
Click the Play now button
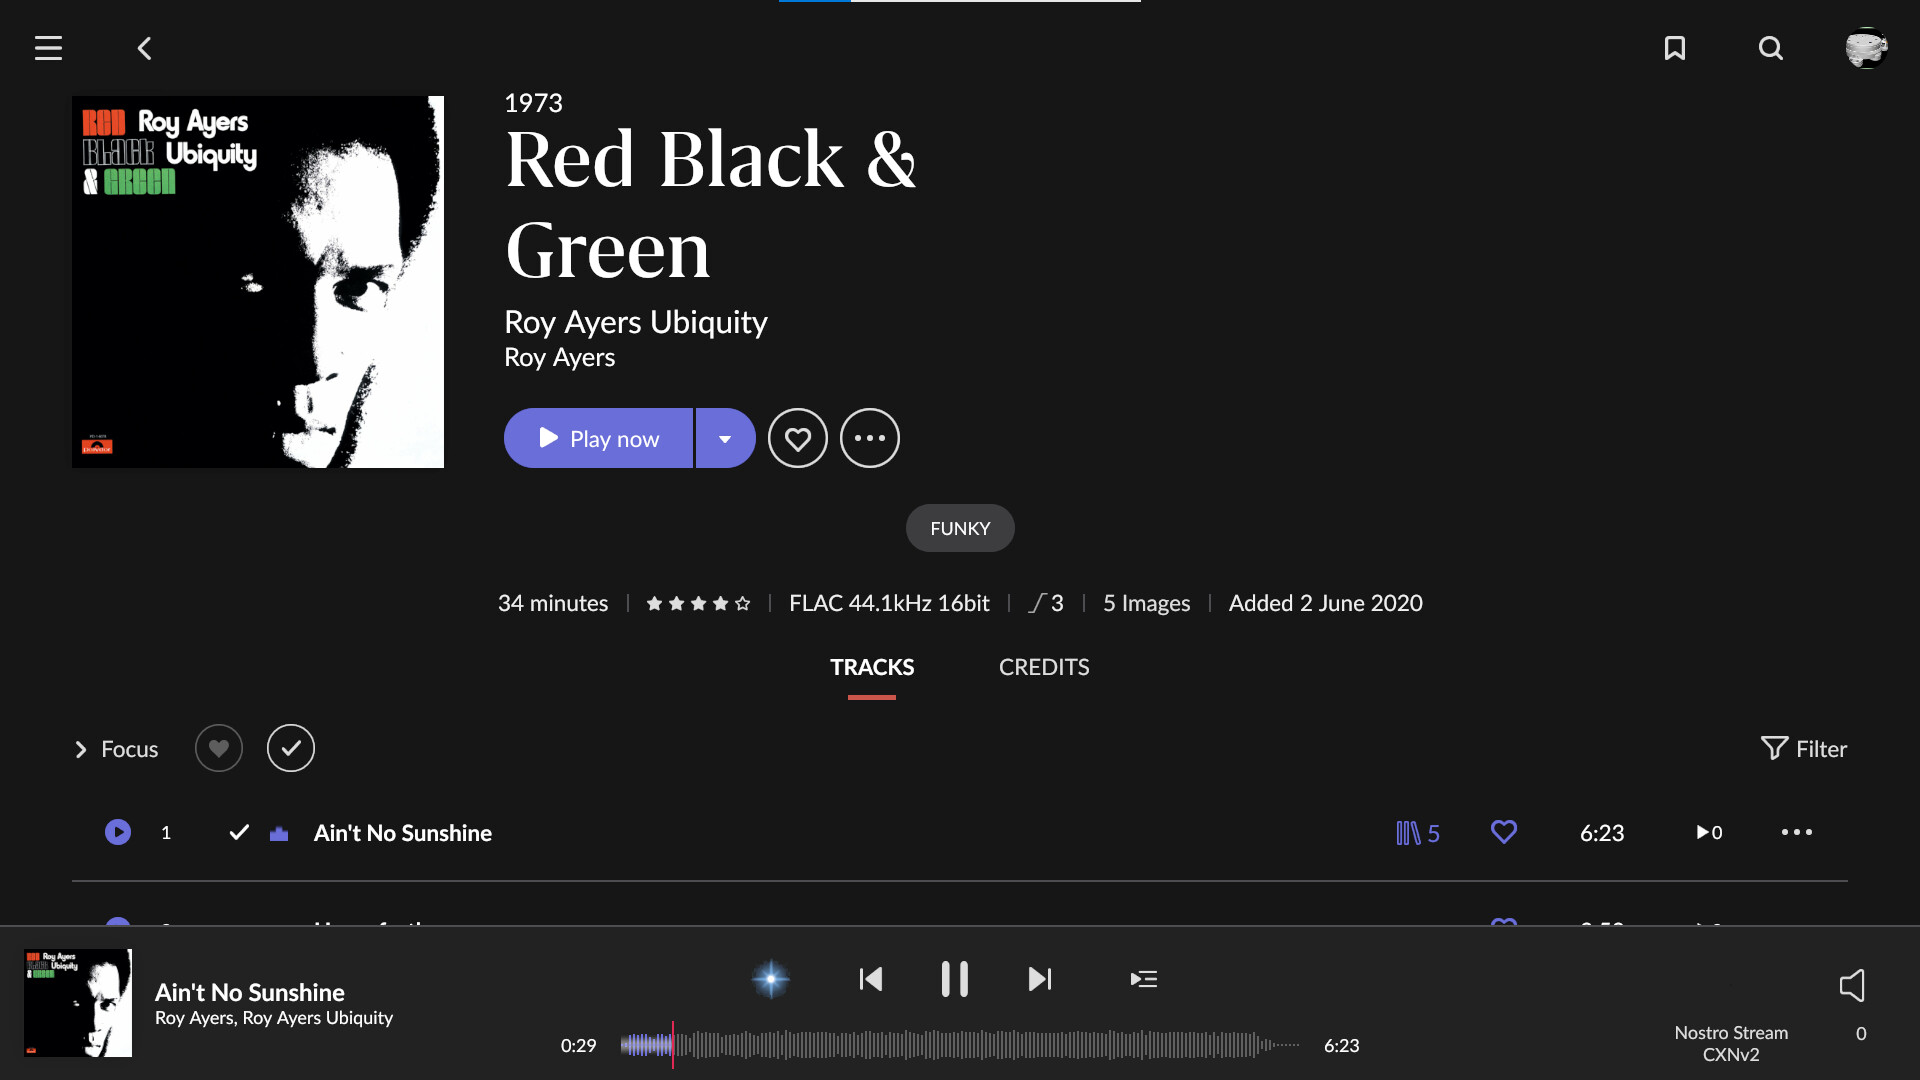pyautogui.click(x=598, y=438)
